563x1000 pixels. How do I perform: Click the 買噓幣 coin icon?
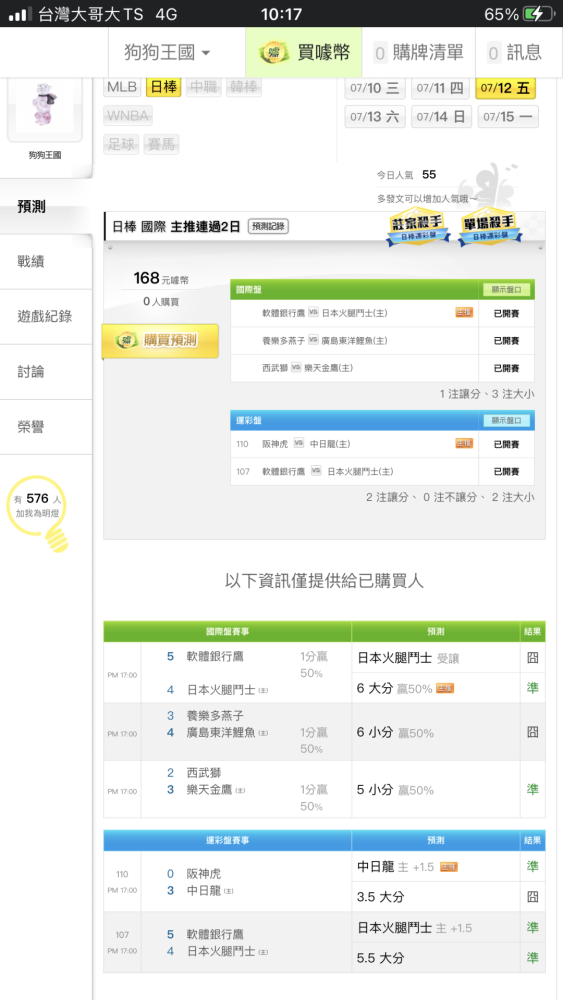pyautogui.click(x=274, y=52)
